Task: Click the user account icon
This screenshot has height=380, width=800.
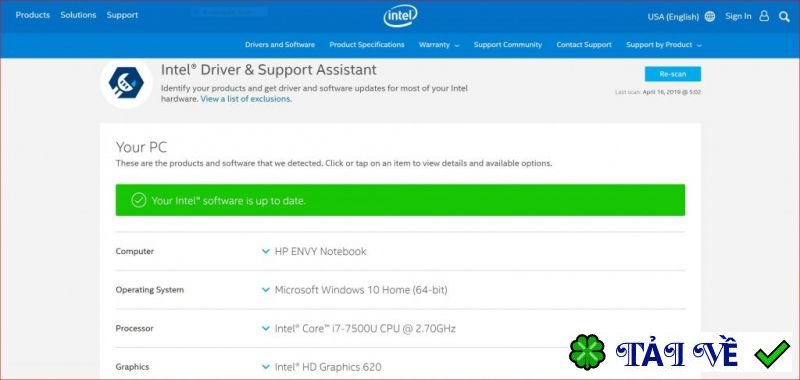Action: 764,16
